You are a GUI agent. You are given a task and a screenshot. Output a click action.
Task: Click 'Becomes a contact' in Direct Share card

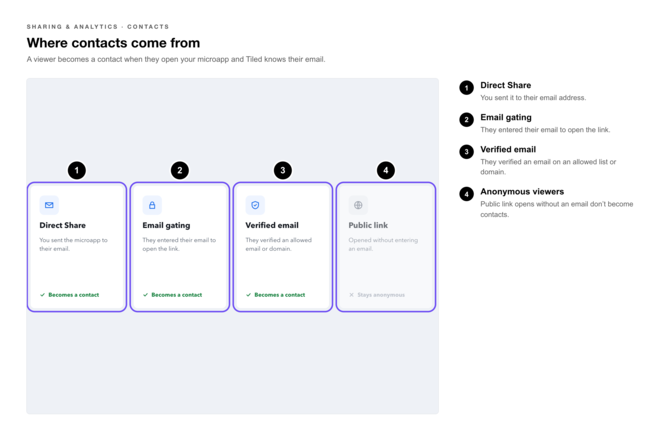pos(73,295)
